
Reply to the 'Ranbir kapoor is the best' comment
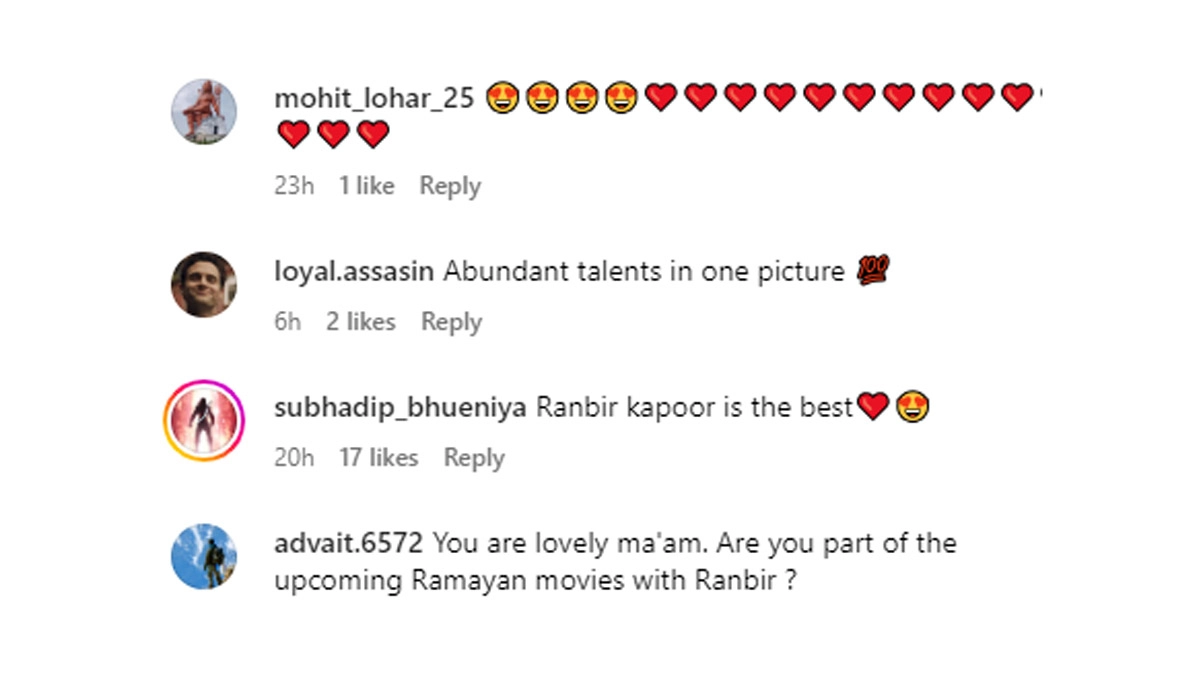474,458
